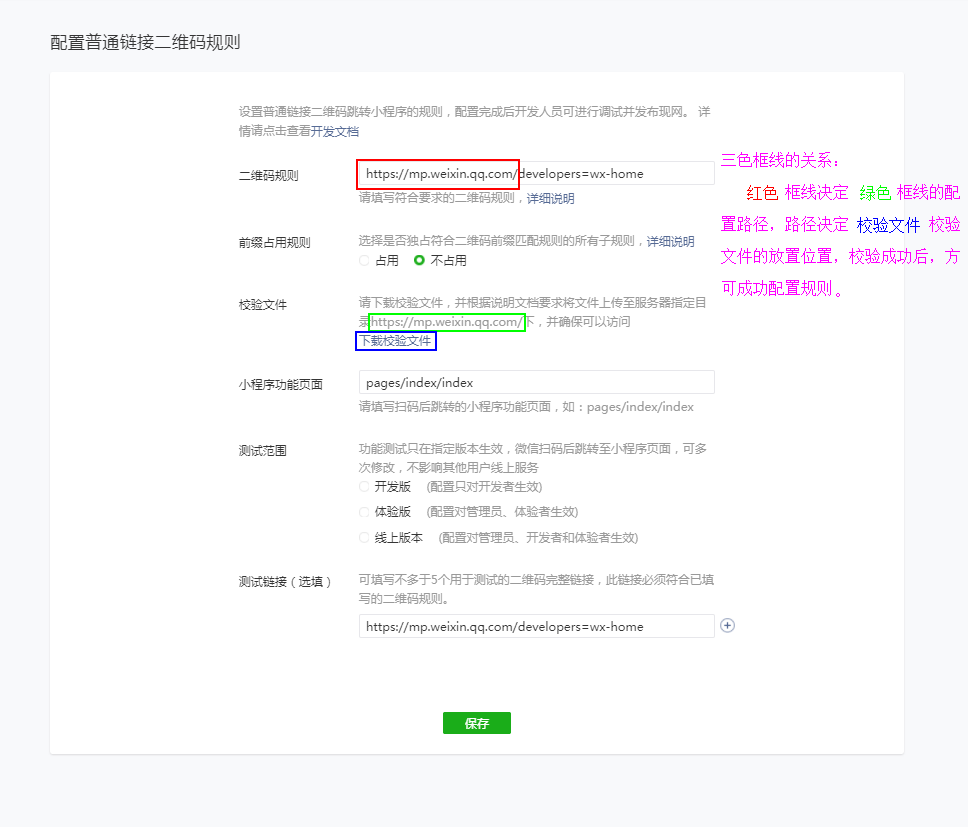Choose the 开发版 test scope option
This screenshot has height=827, width=968.
tap(363, 485)
